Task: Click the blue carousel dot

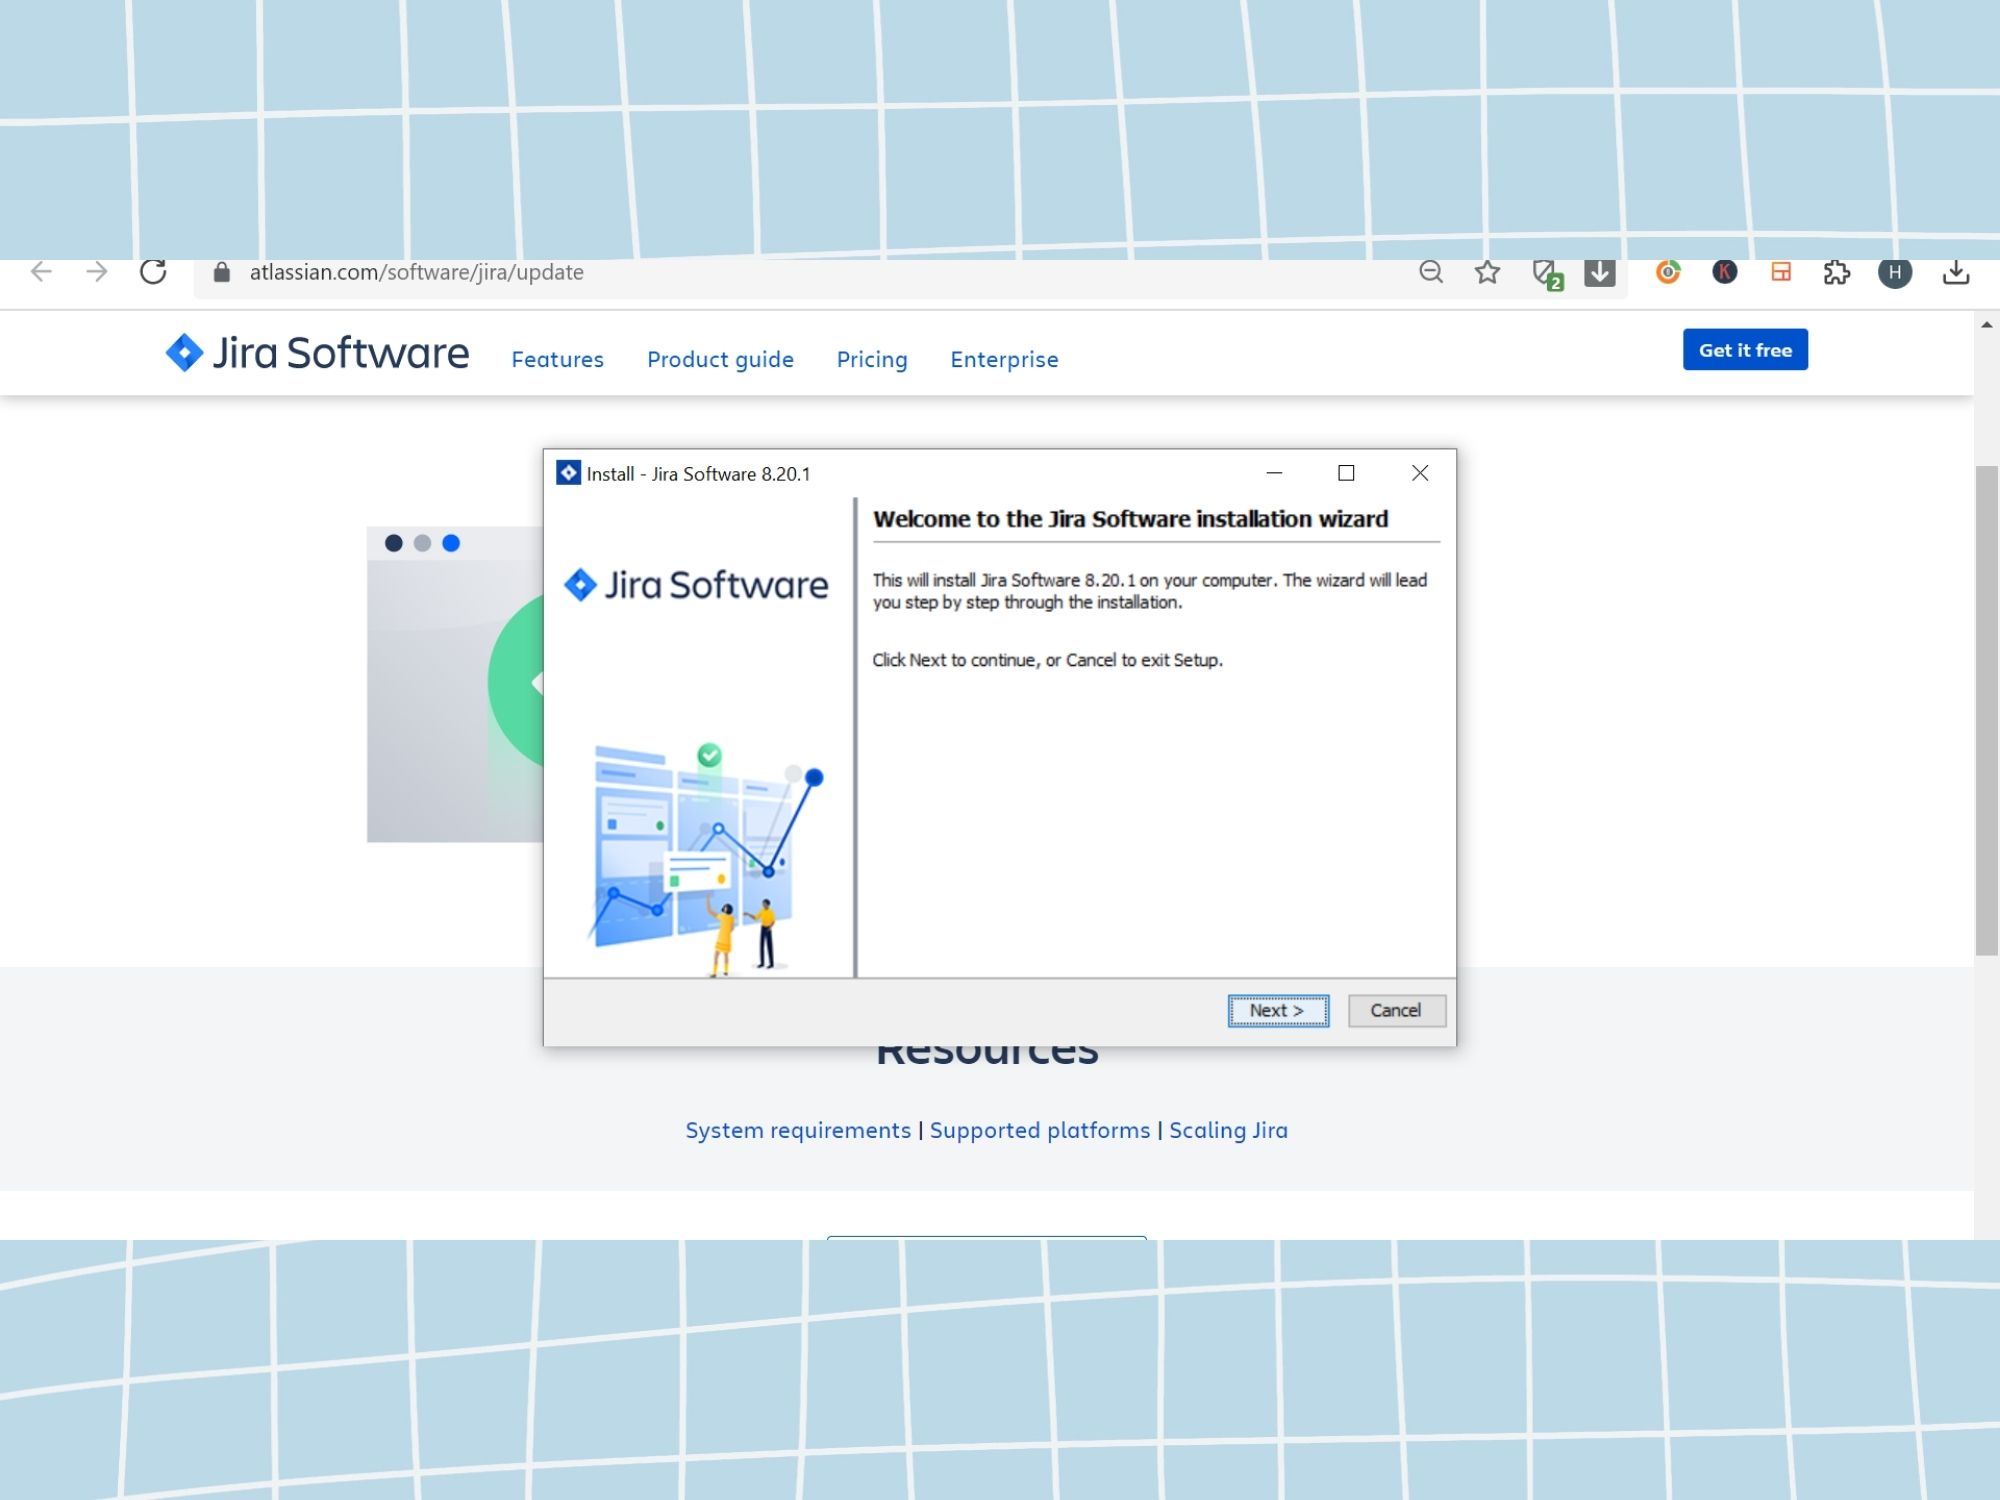Action: (x=451, y=543)
